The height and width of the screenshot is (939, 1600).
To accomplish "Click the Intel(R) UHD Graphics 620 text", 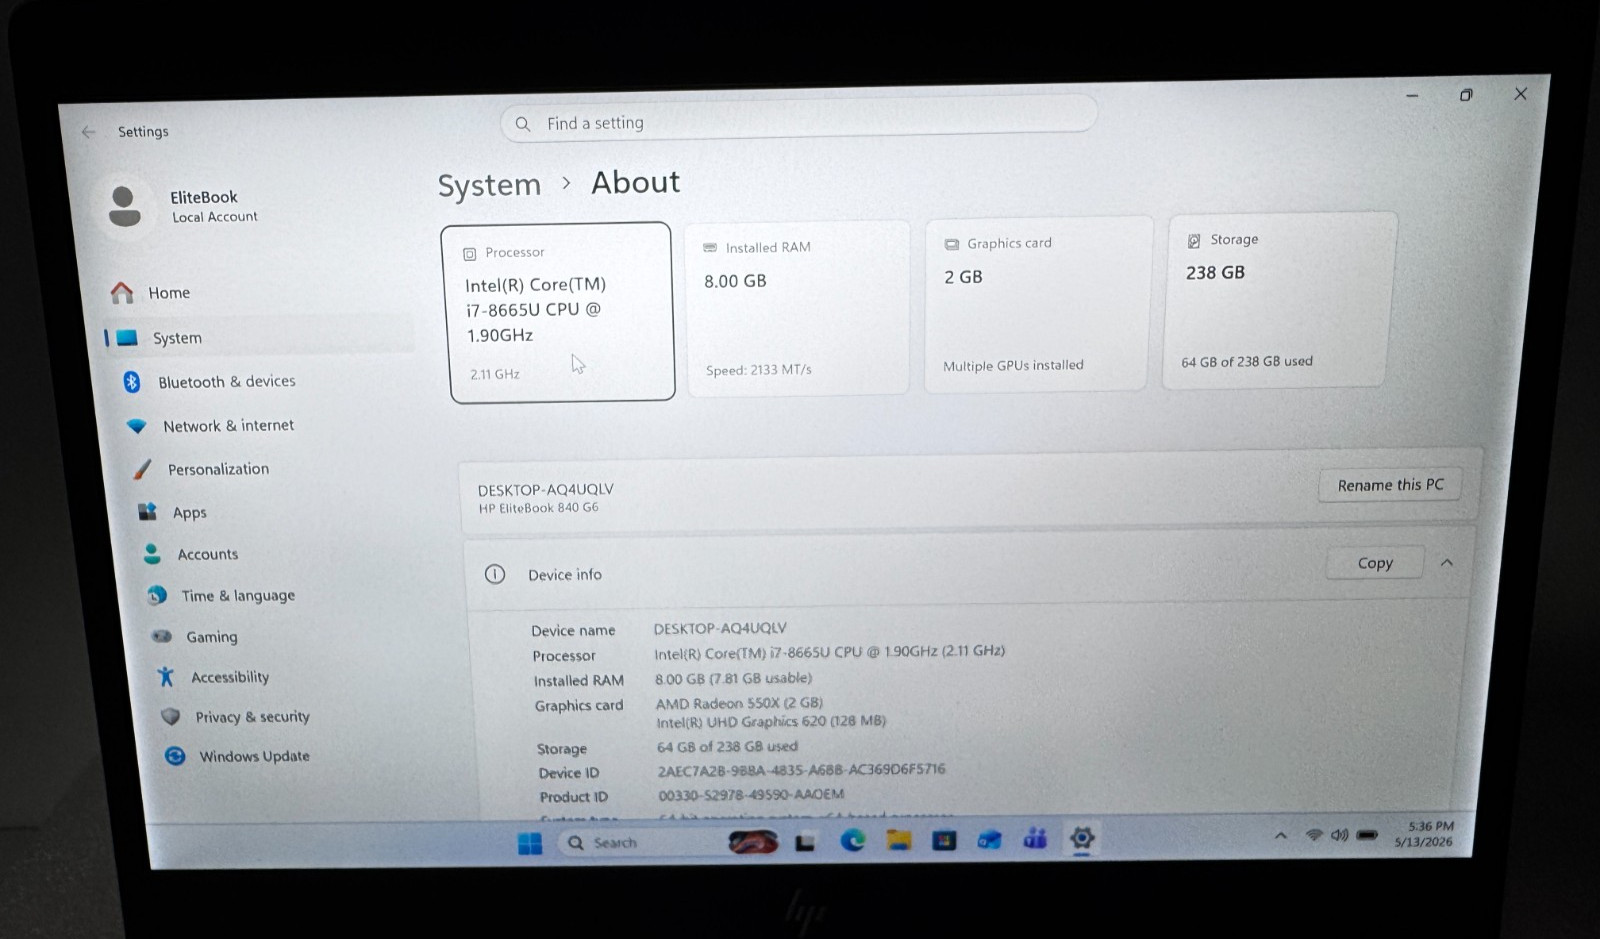I will [771, 721].
